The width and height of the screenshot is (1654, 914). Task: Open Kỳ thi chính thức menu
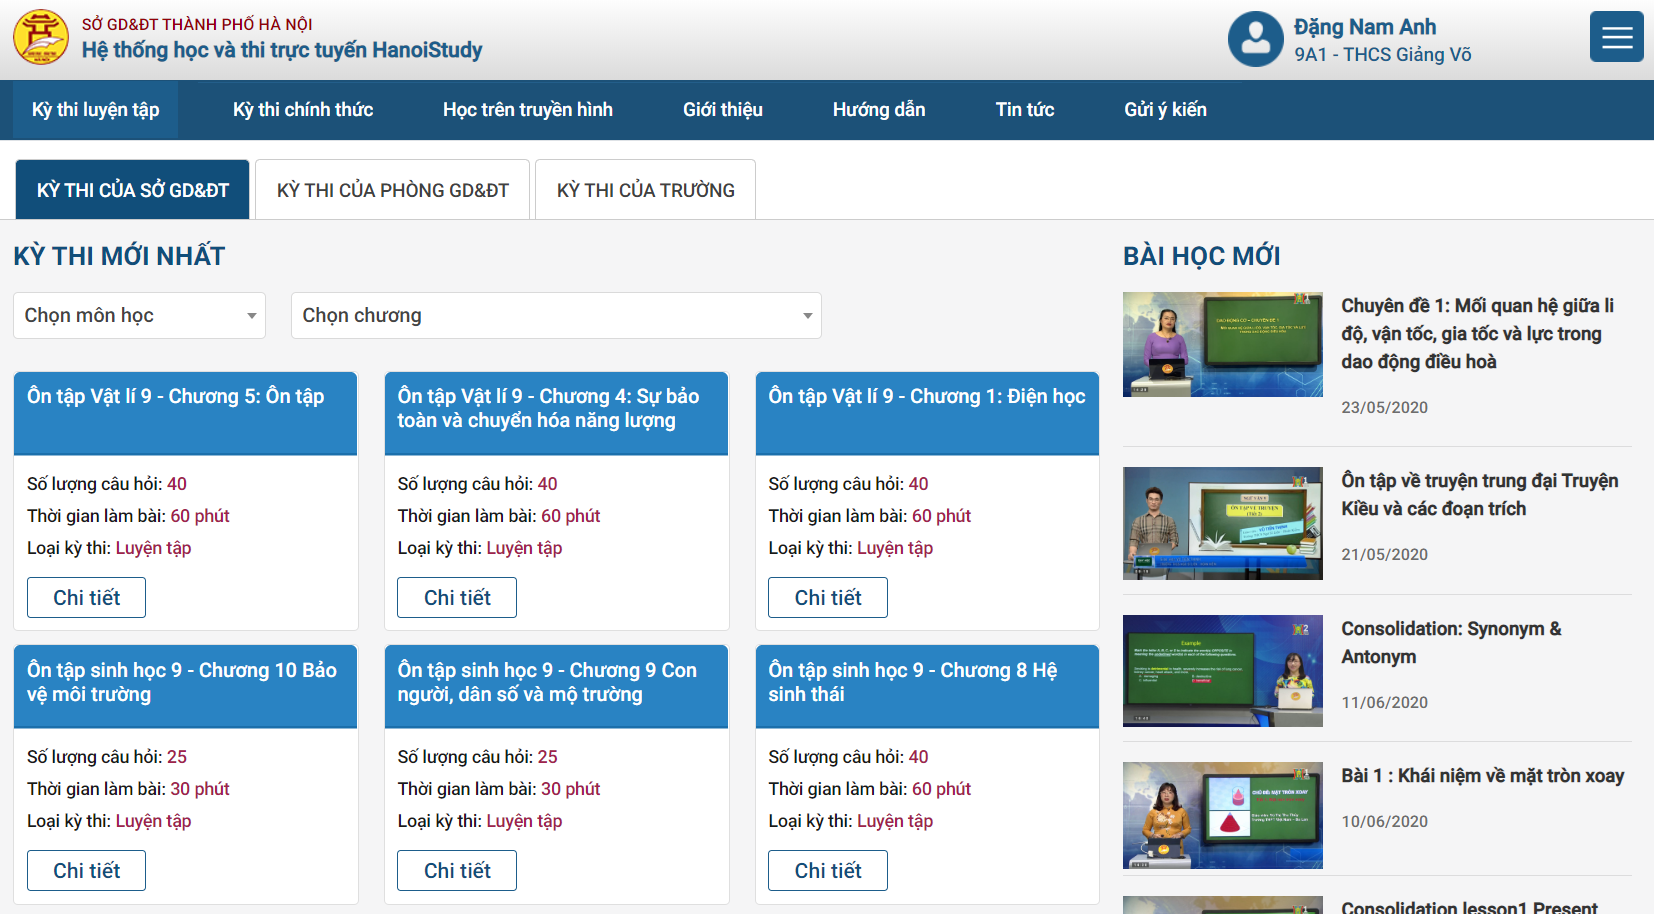303,110
